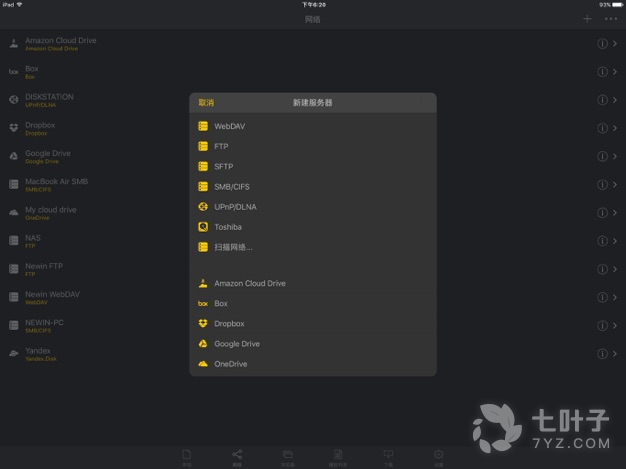This screenshot has width=626, height=469.
Task: Open the Dropbox list row chevron
Action: point(615,128)
